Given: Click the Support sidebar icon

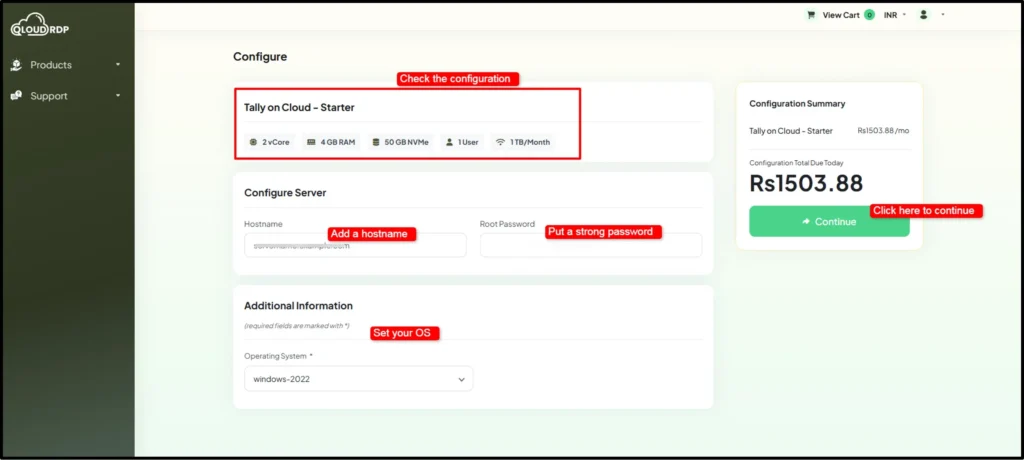Looking at the screenshot, I should (16, 96).
